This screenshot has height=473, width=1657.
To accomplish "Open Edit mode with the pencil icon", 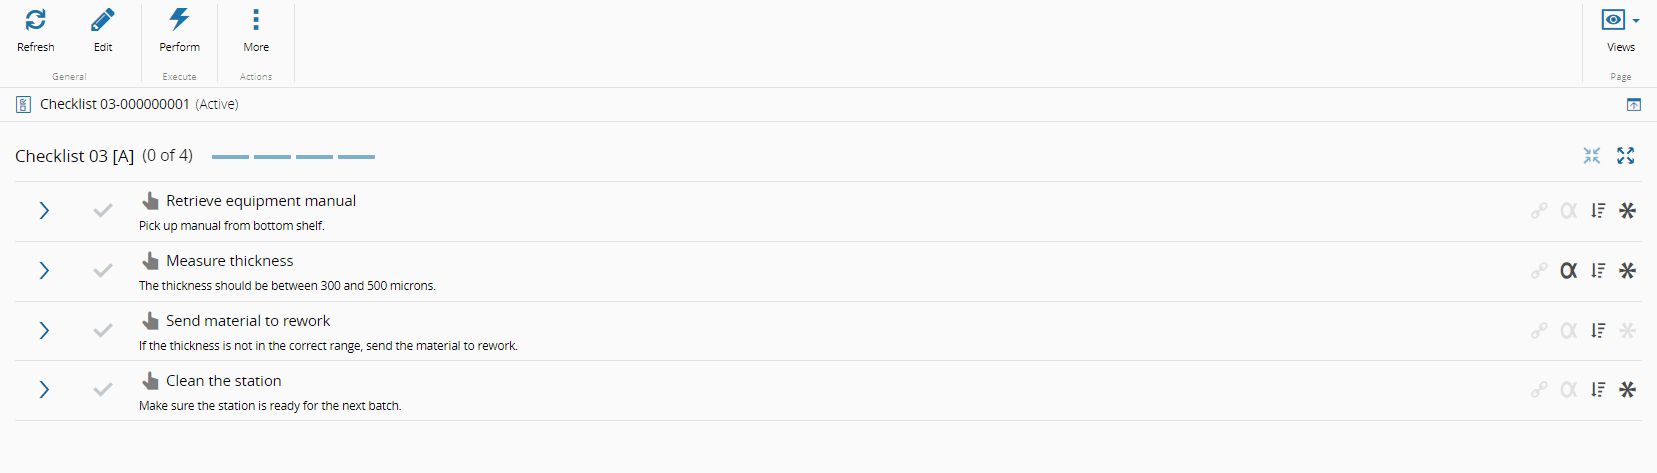I will point(103,20).
